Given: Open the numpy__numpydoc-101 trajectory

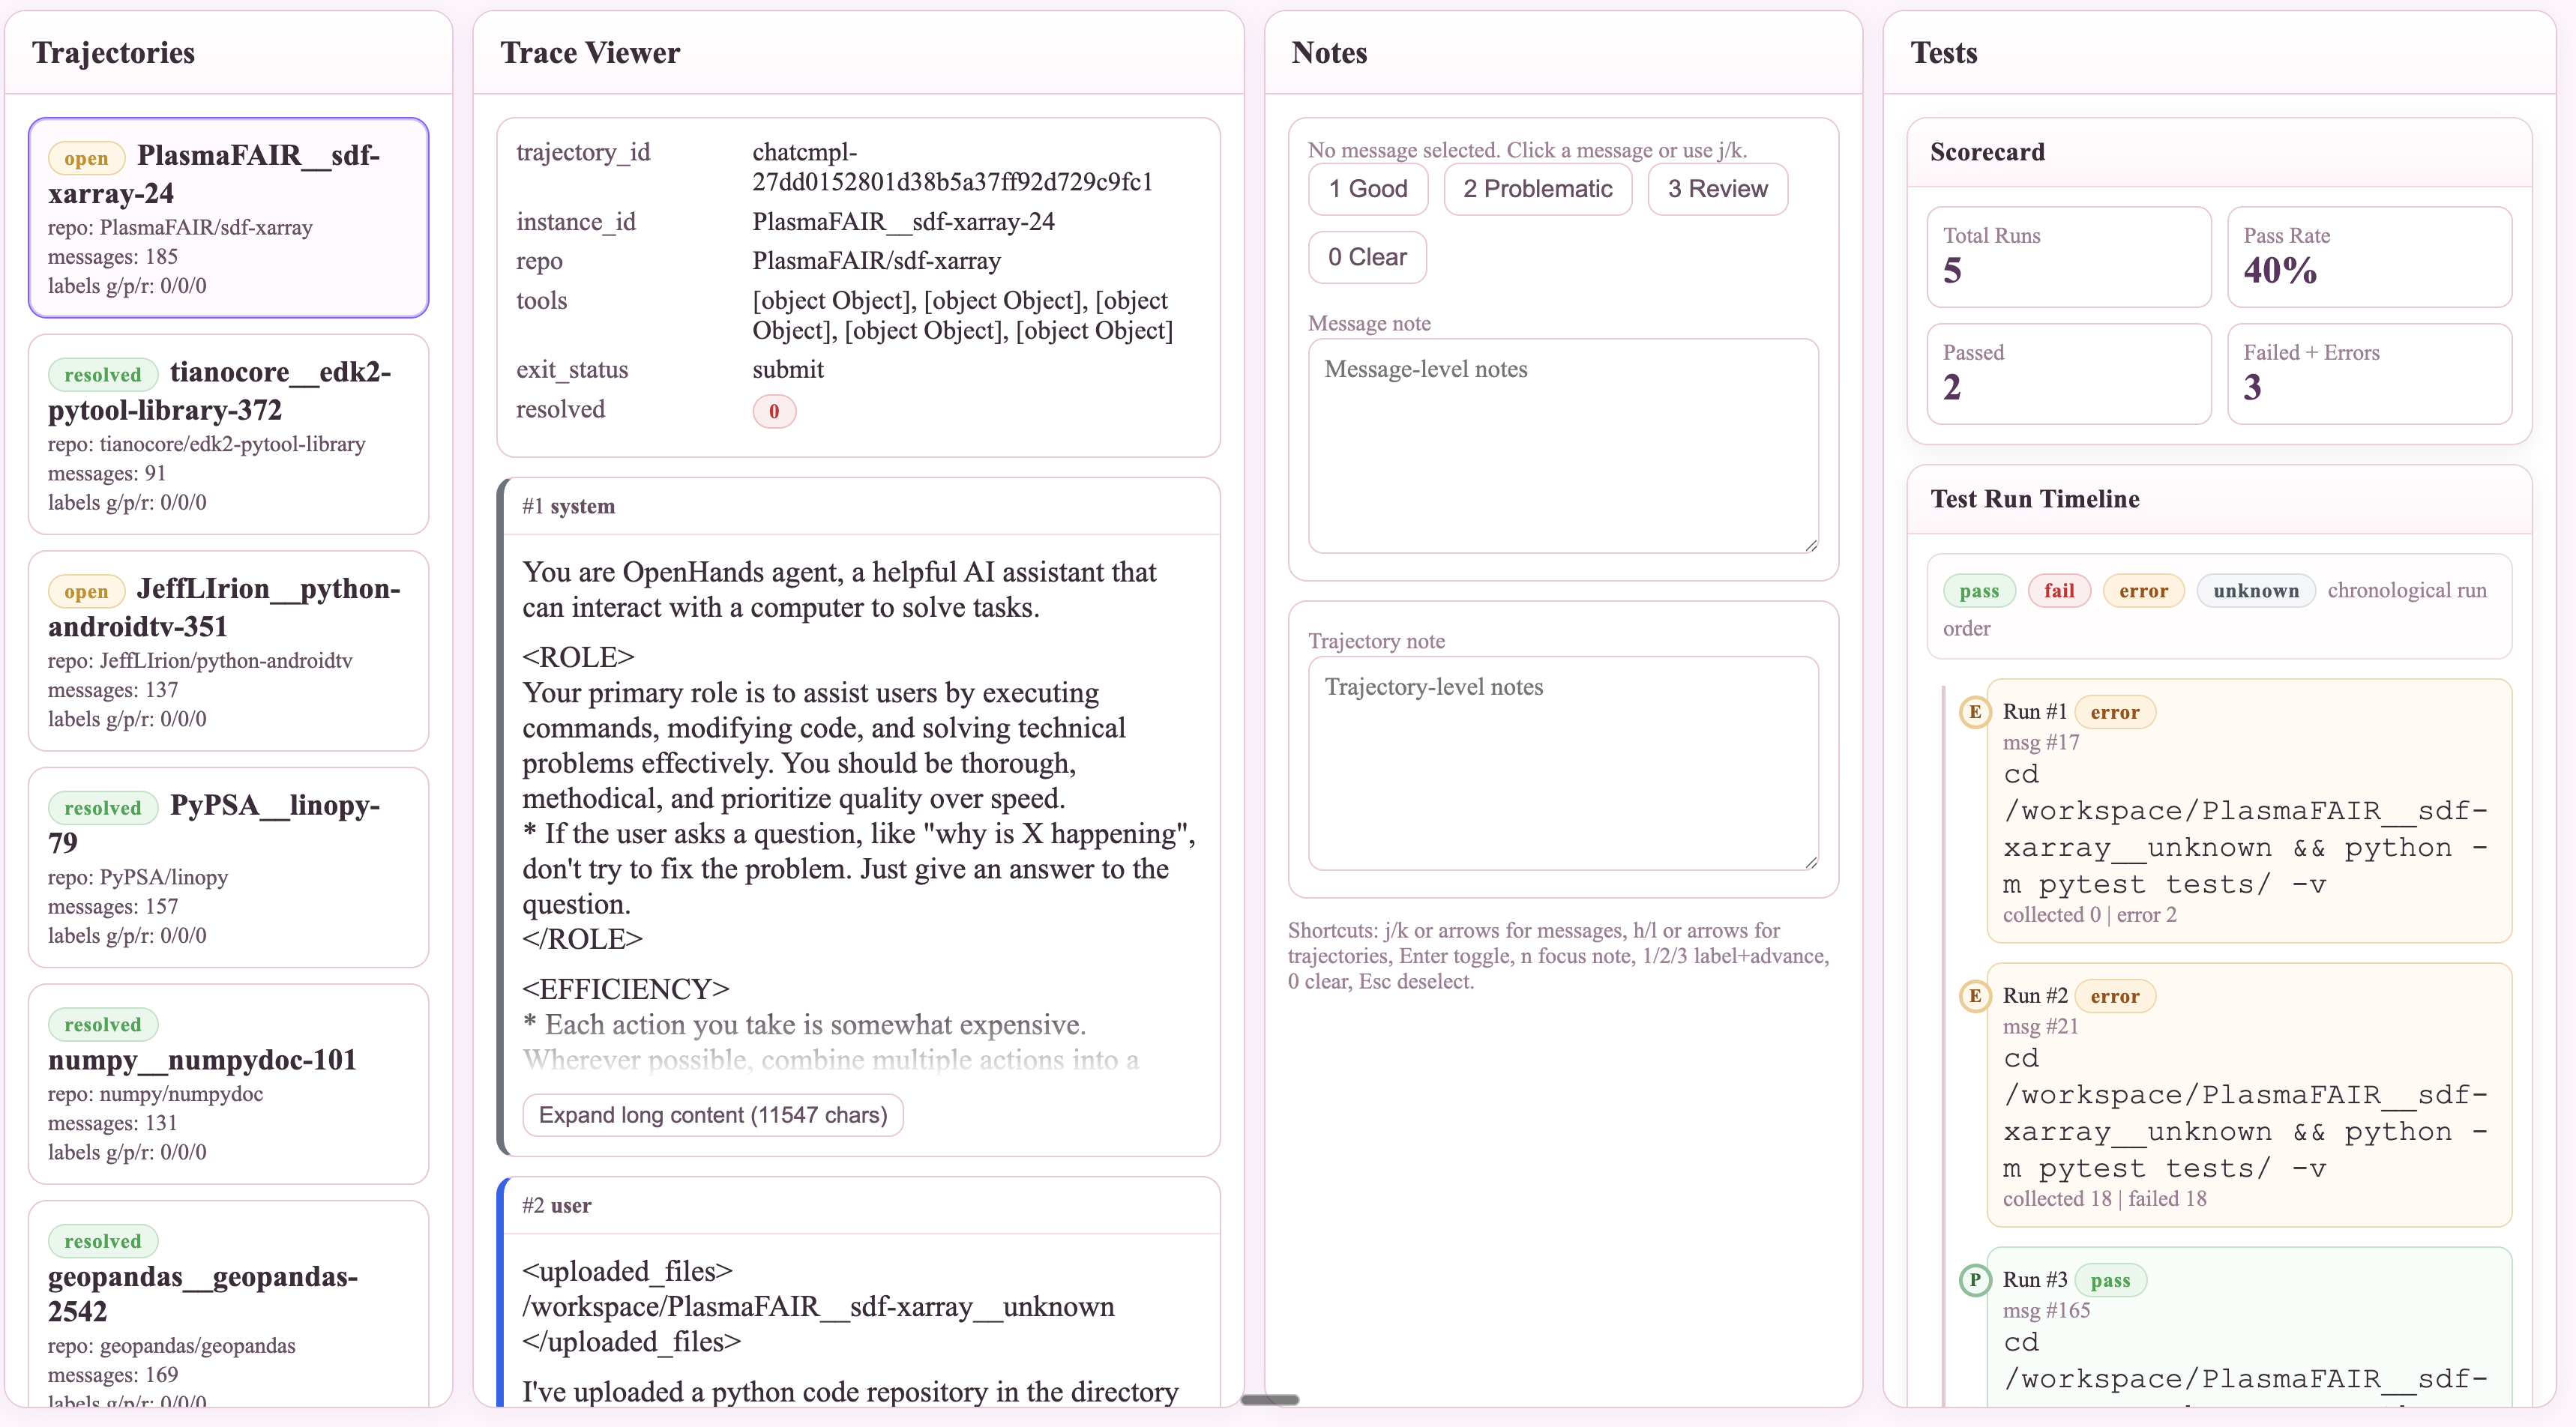Looking at the screenshot, I should click(228, 1084).
